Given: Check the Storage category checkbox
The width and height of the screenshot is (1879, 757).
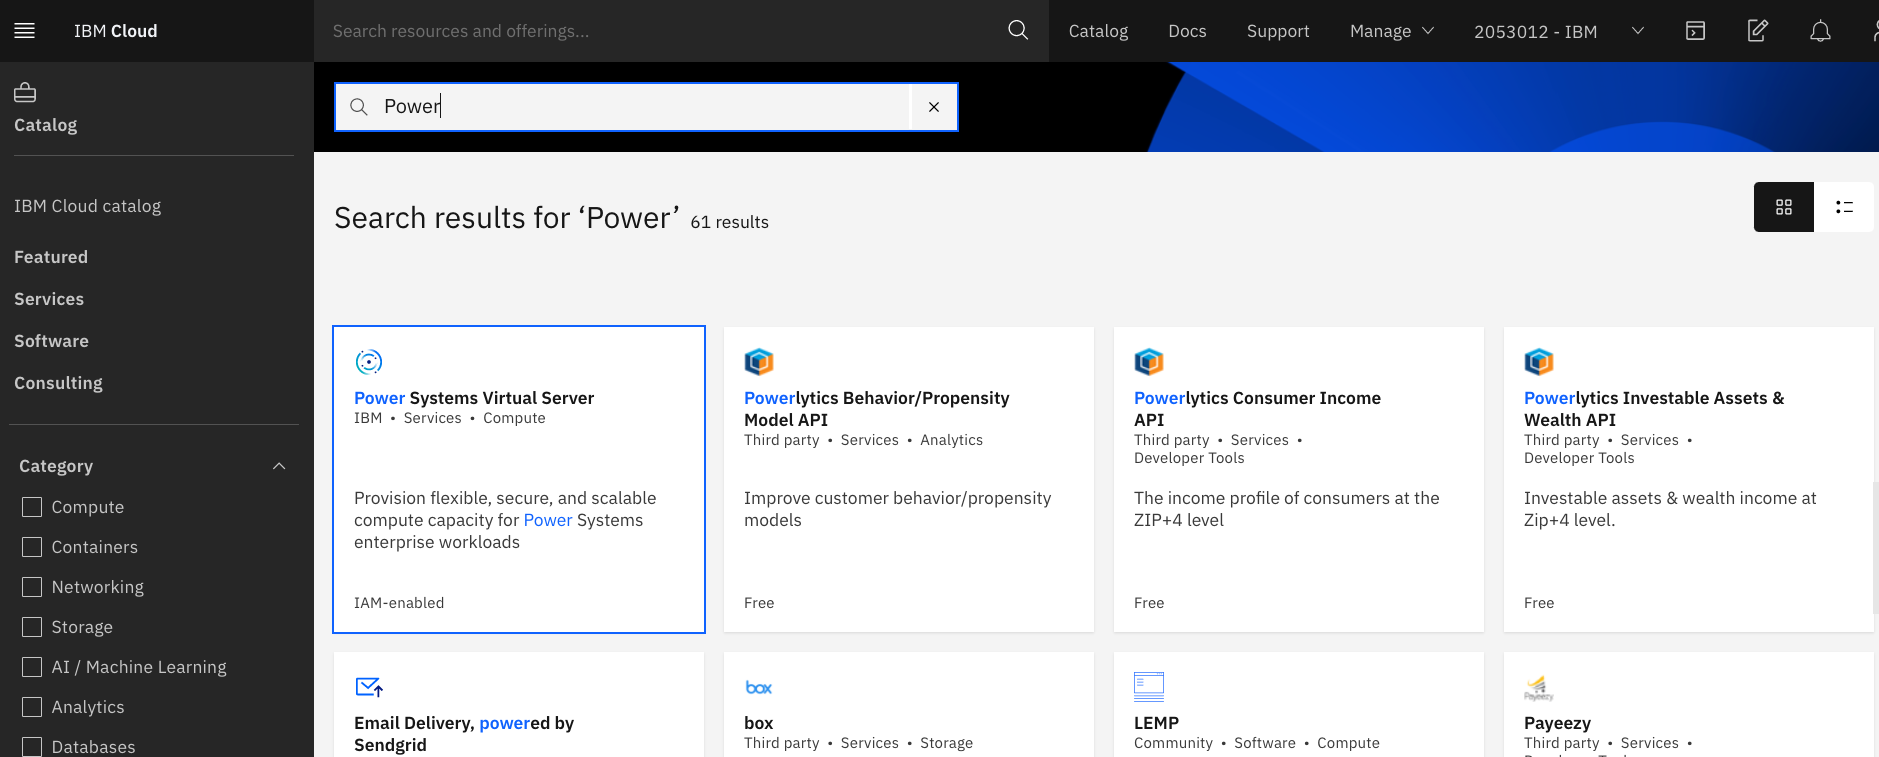Looking at the screenshot, I should click(x=32, y=627).
